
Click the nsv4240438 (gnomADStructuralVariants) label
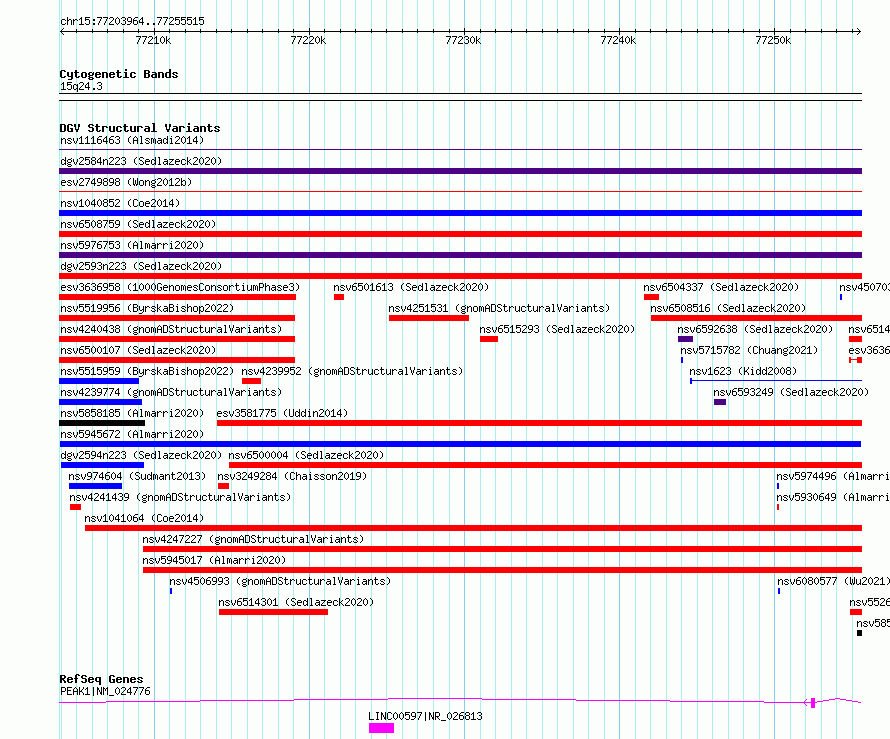(171, 329)
